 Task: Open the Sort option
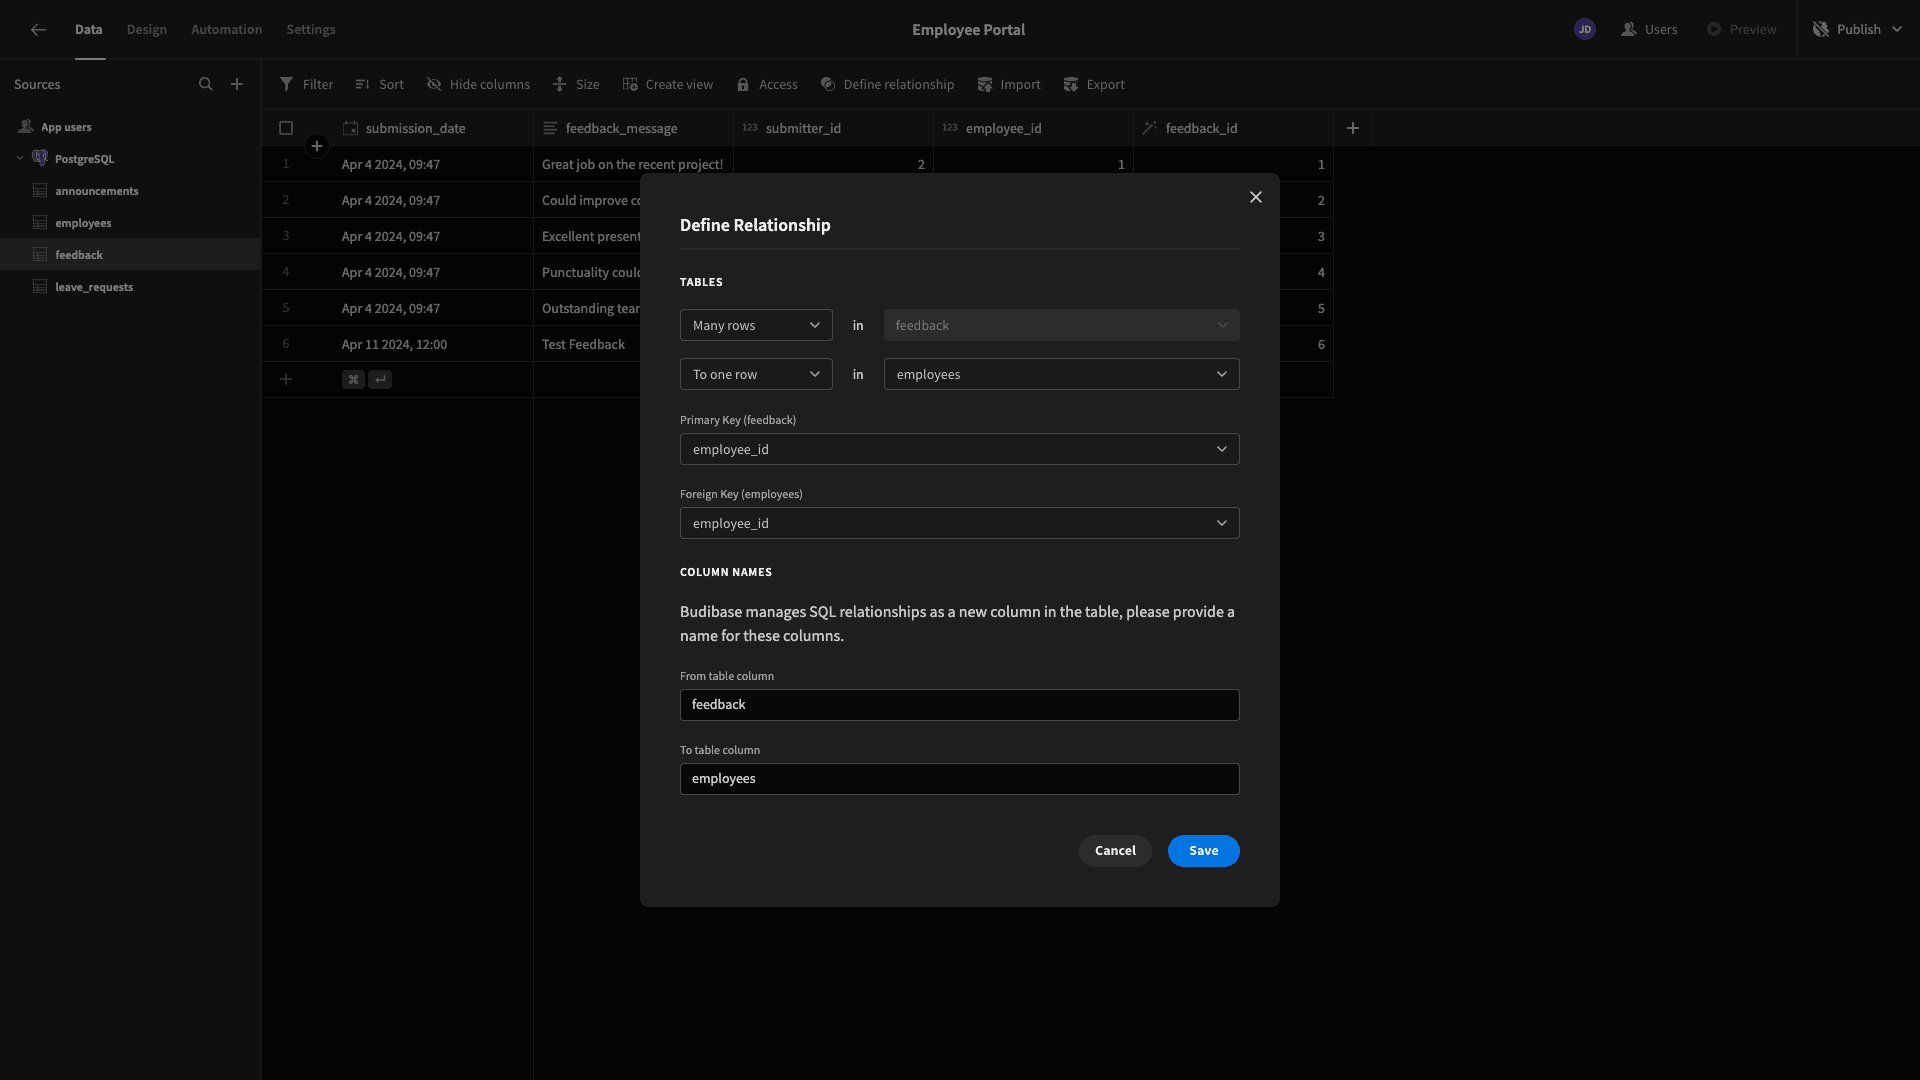(380, 85)
